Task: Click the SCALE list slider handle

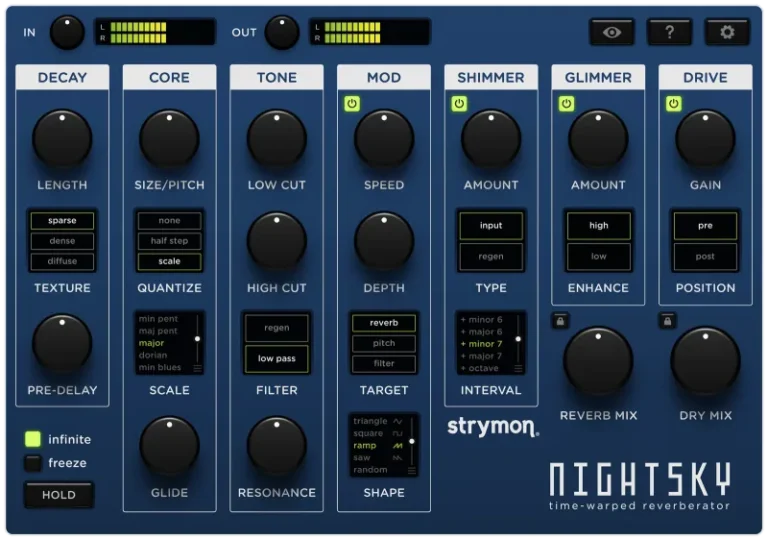Action: click(197, 340)
